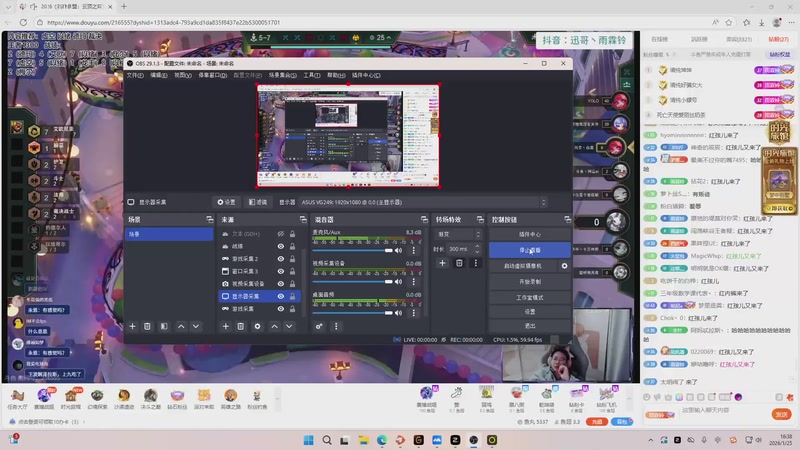Hide the 战绩 source with eye icon
800x450 pixels.
281,246
